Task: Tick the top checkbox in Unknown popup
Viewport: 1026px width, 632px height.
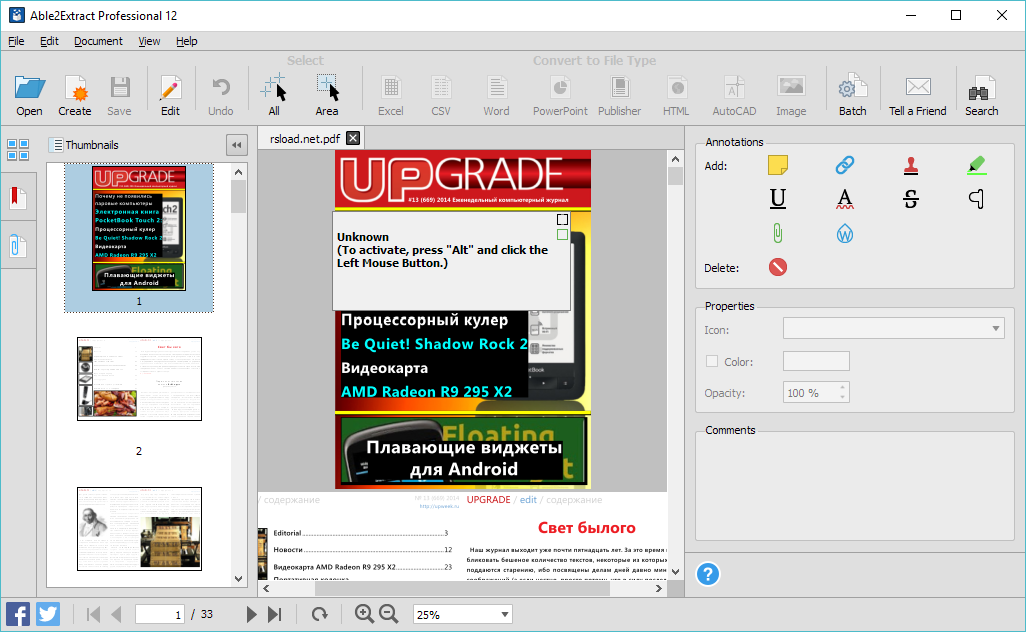Action: [562, 219]
